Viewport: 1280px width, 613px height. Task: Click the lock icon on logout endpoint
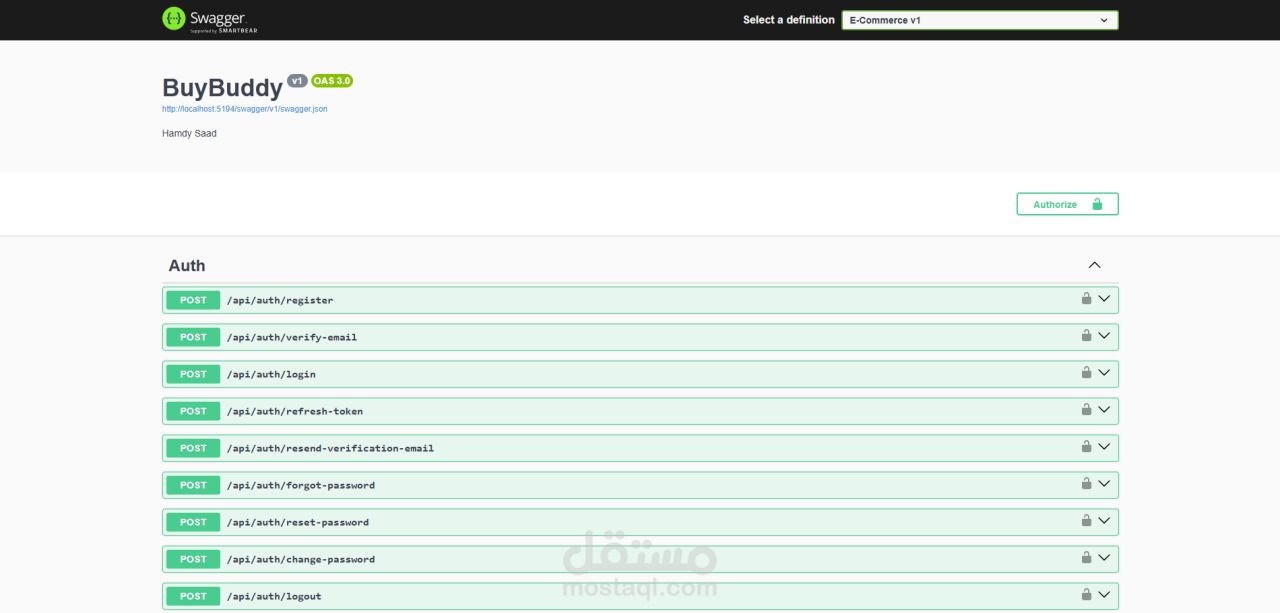click(1086, 594)
